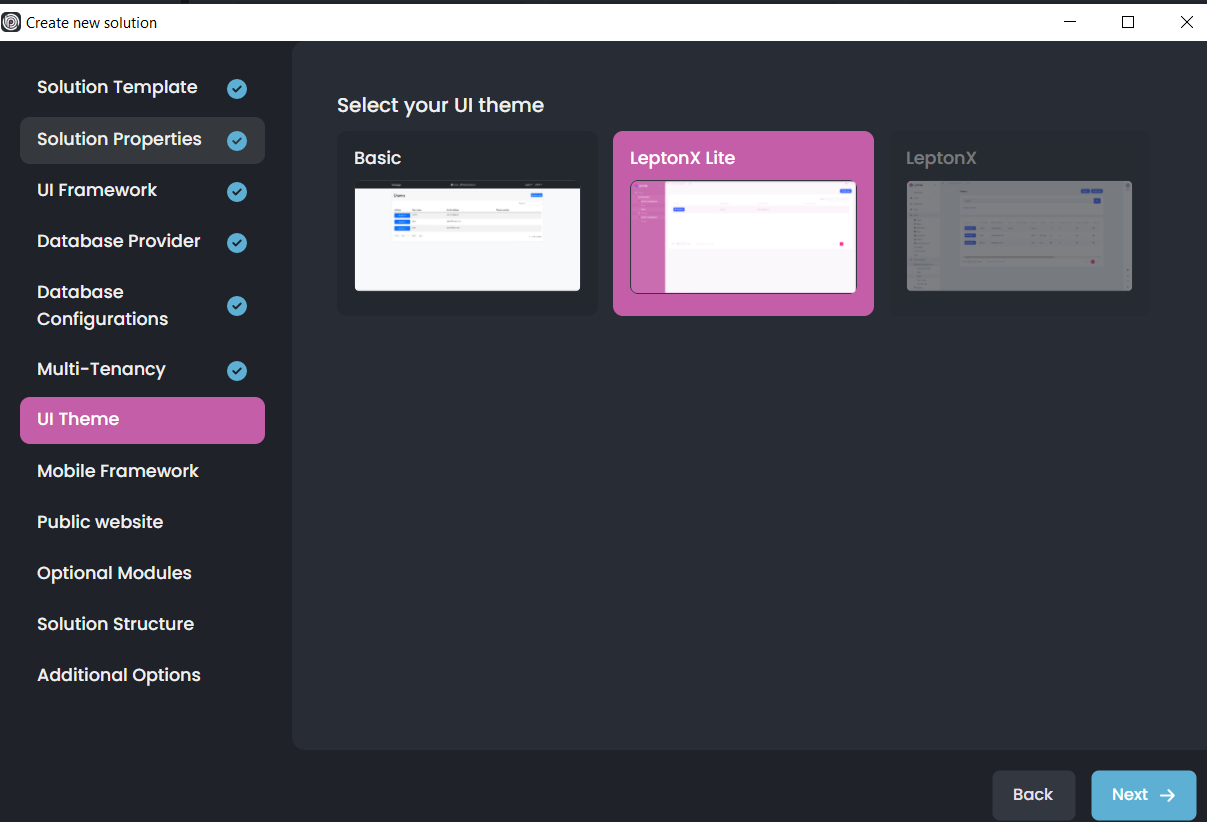1207x822 pixels.
Task: Click the checkmark icon beside UI Framework
Action: tap(237, 192)
